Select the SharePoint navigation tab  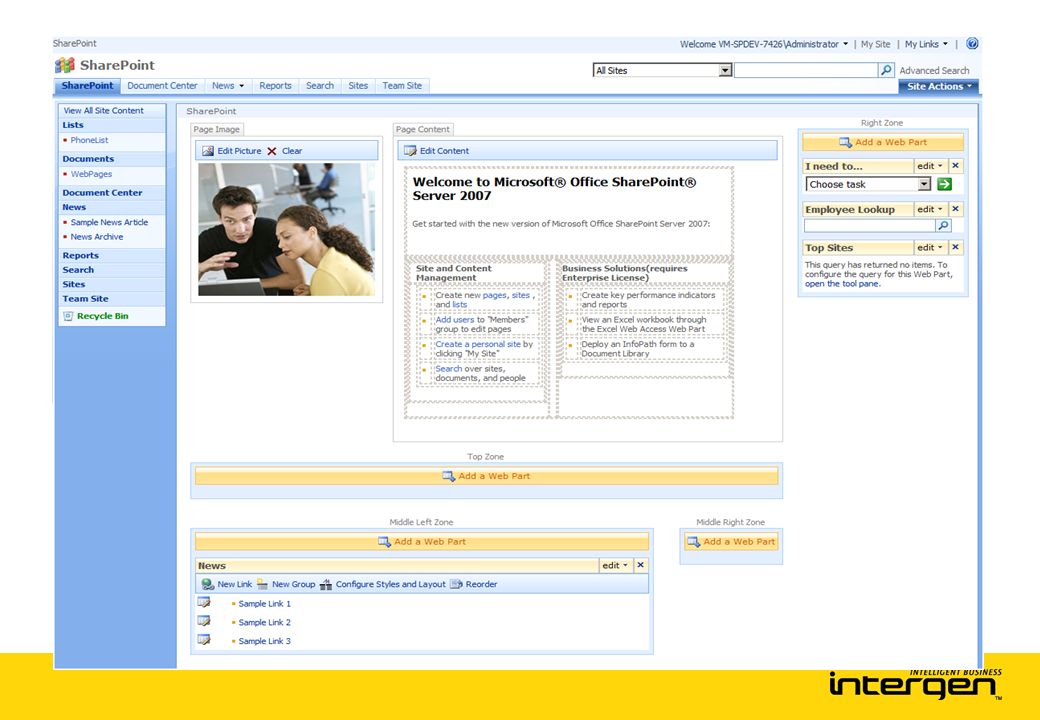(x=87, y=86)
